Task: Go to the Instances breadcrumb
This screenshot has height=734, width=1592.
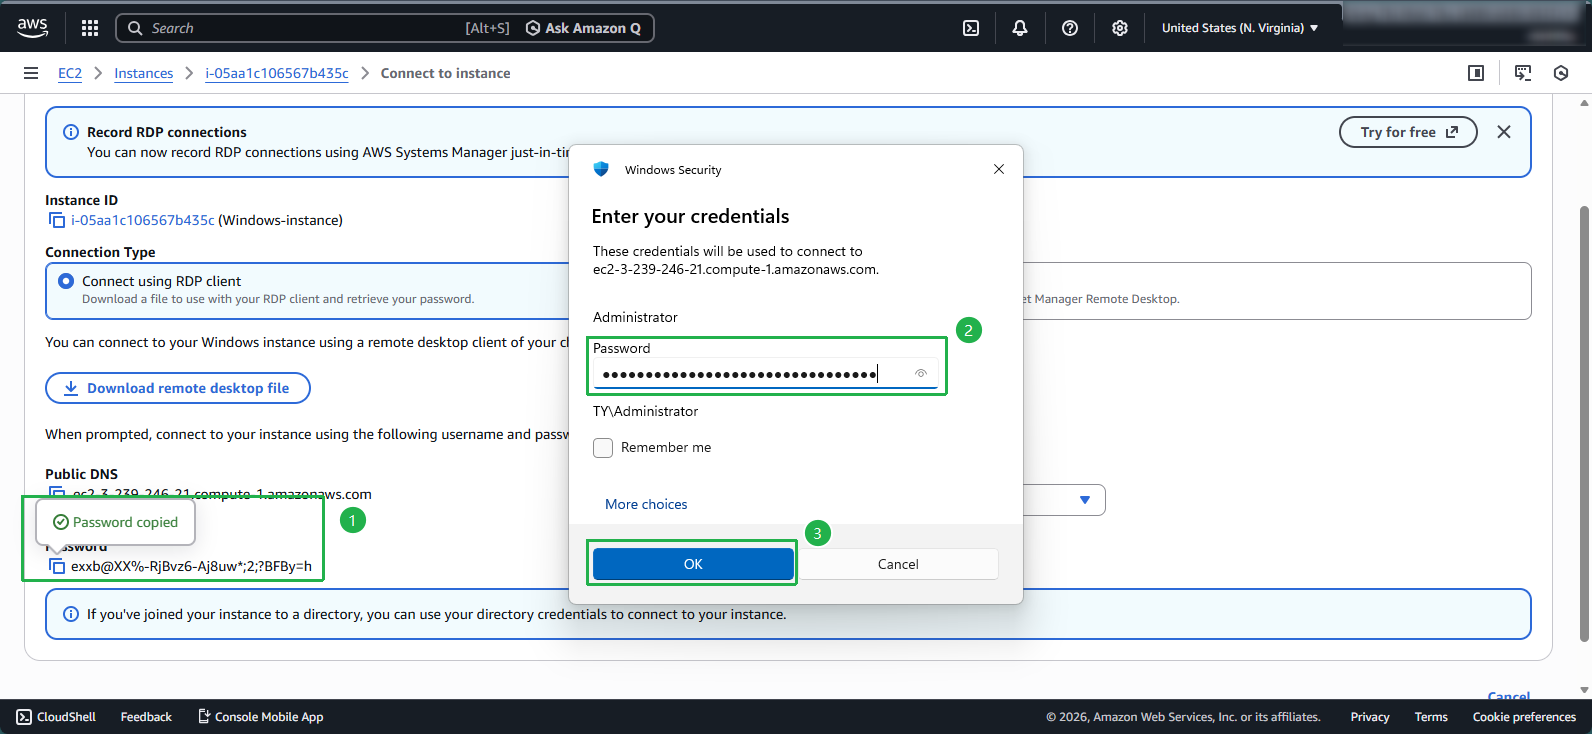Action: click(x=143, y=73)
